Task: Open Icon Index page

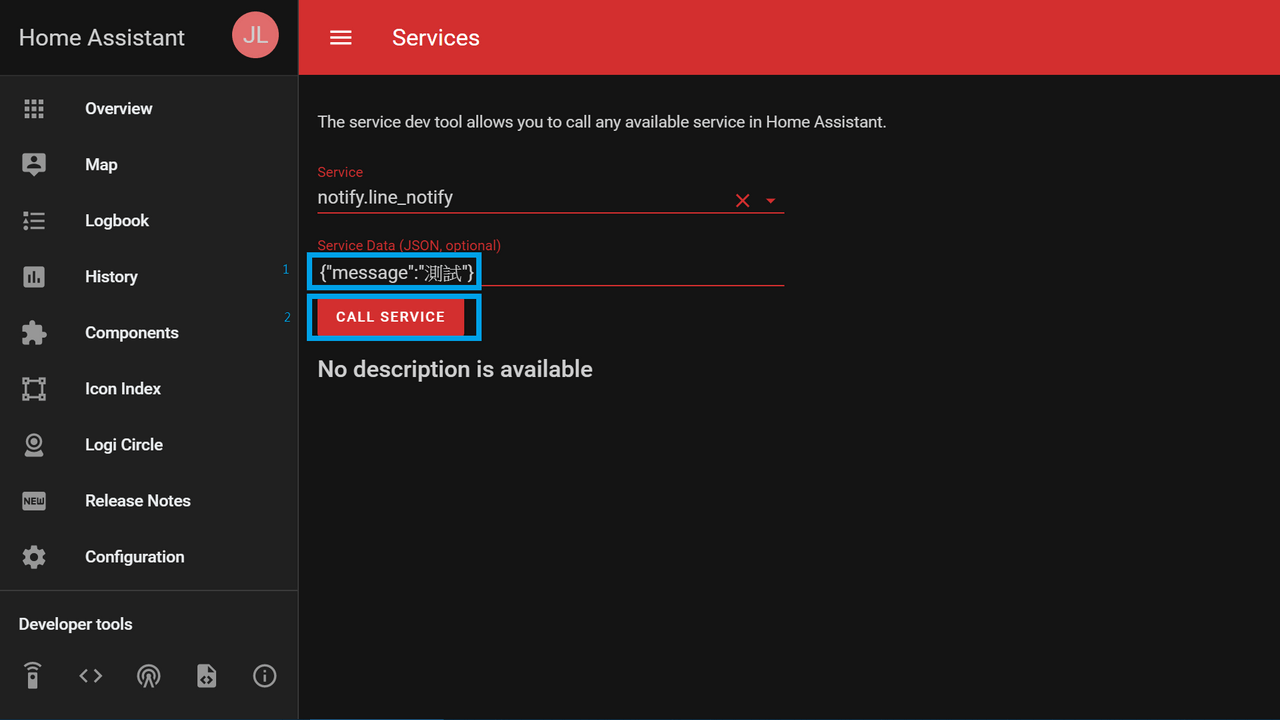Action: point(149,389)
